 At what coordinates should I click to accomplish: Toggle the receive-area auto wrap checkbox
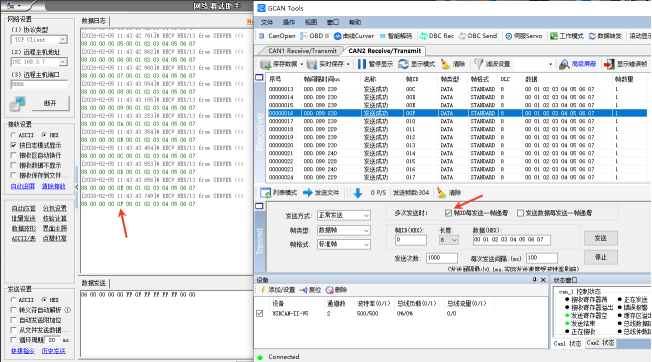(14, 155)
